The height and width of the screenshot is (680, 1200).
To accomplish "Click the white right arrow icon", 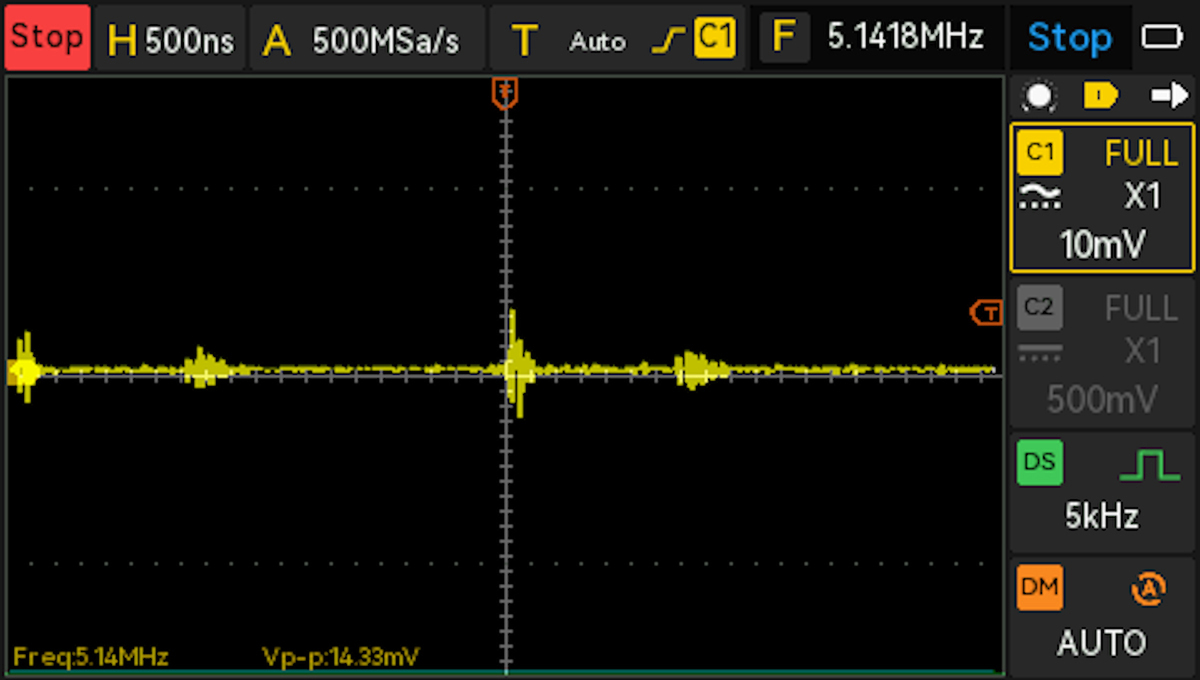I will [1168, 96].
